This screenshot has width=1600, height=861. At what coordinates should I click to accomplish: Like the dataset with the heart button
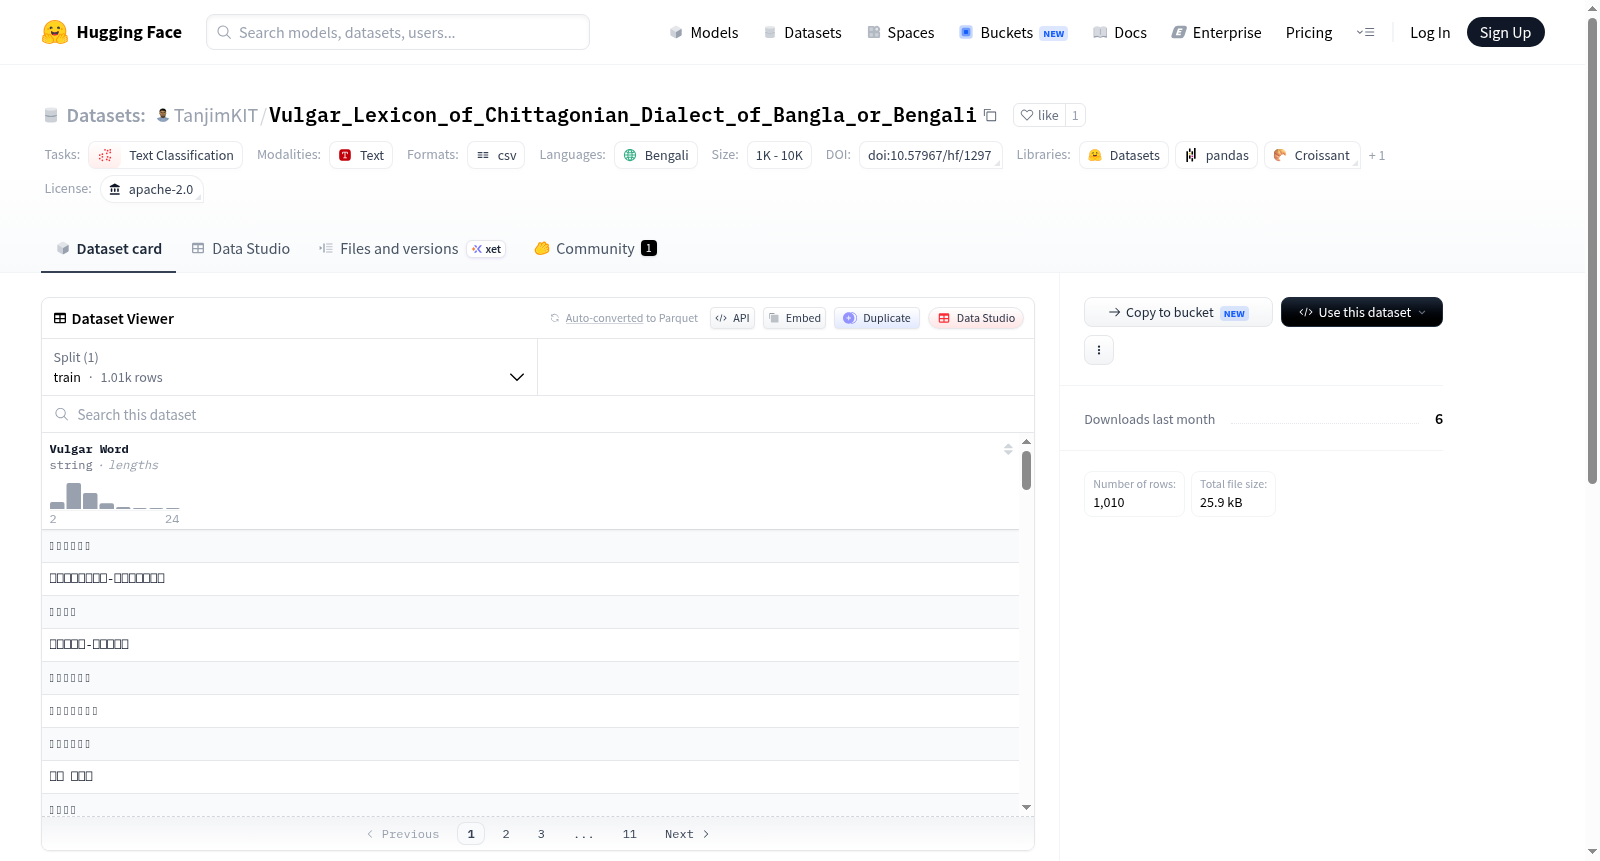pyautogui.click(x=1039, y=115)
